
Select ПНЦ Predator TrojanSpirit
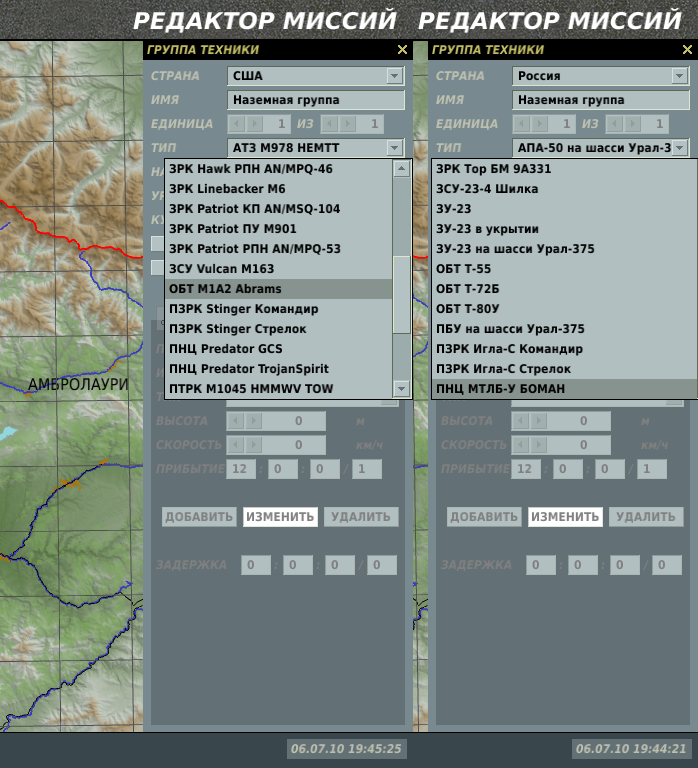[279, 369]
